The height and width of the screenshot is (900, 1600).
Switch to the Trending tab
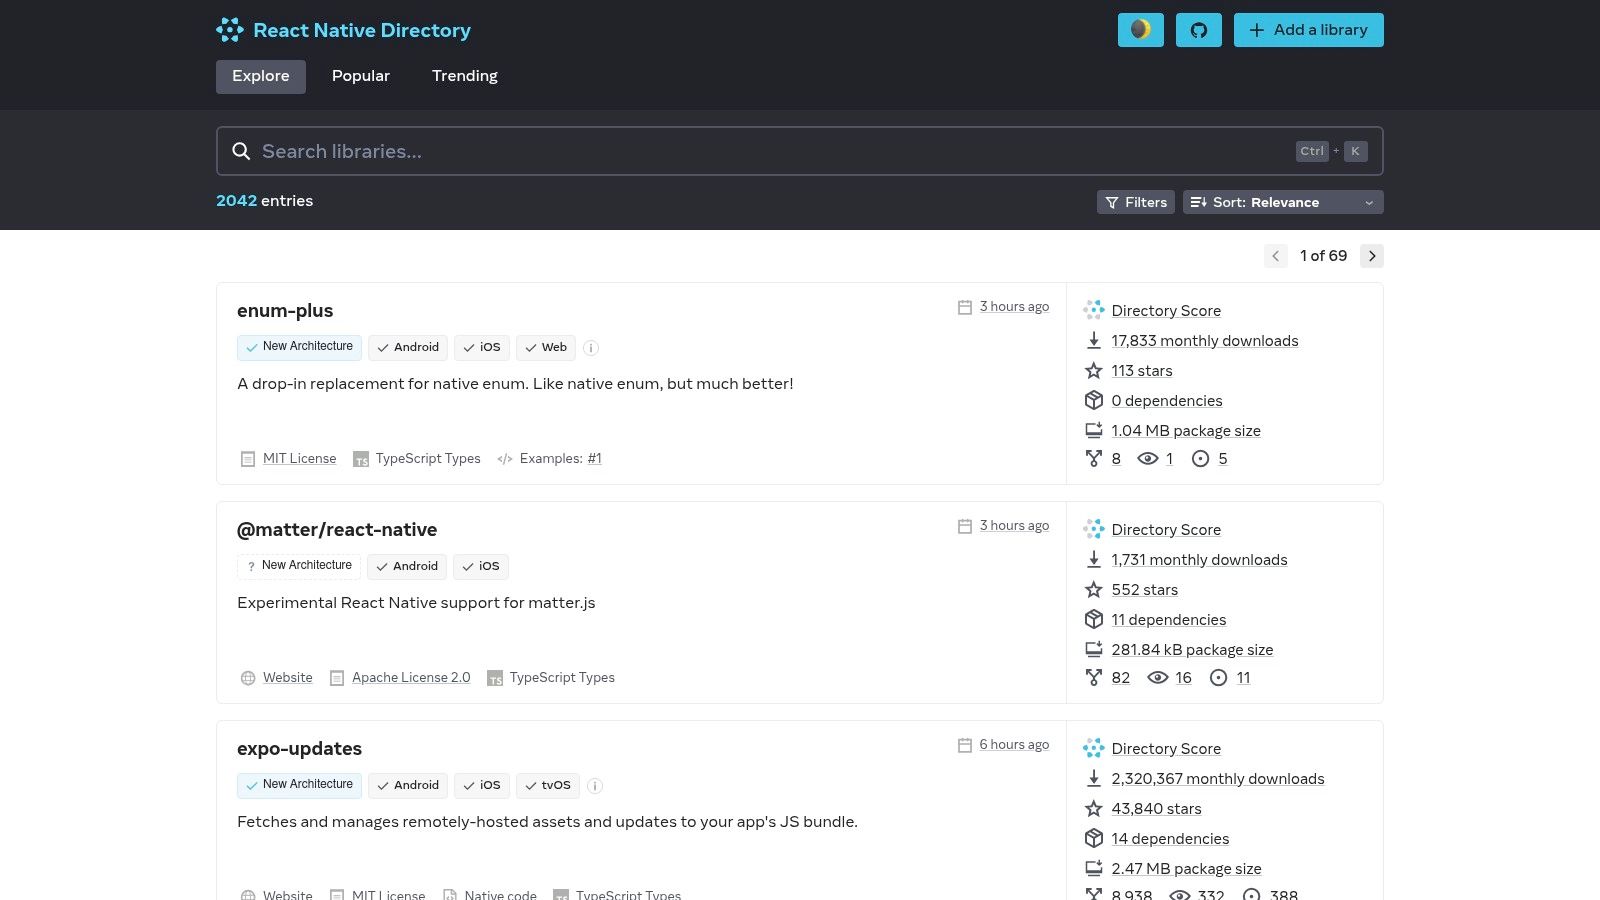[x=464, y=76]
